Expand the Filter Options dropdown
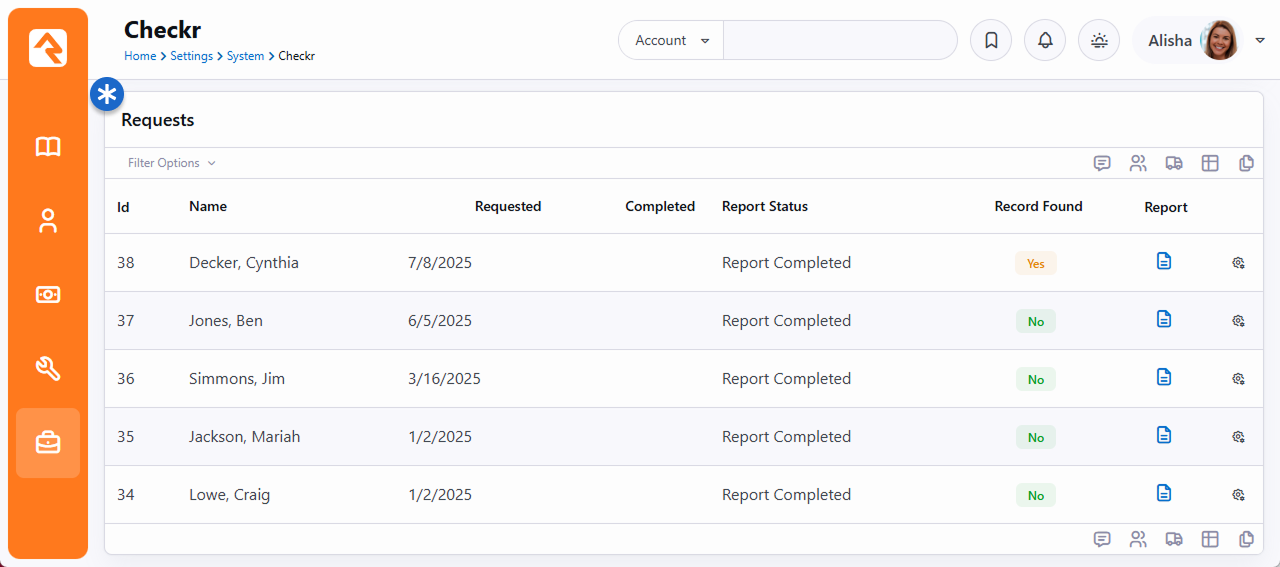 (x=171, y=163)
